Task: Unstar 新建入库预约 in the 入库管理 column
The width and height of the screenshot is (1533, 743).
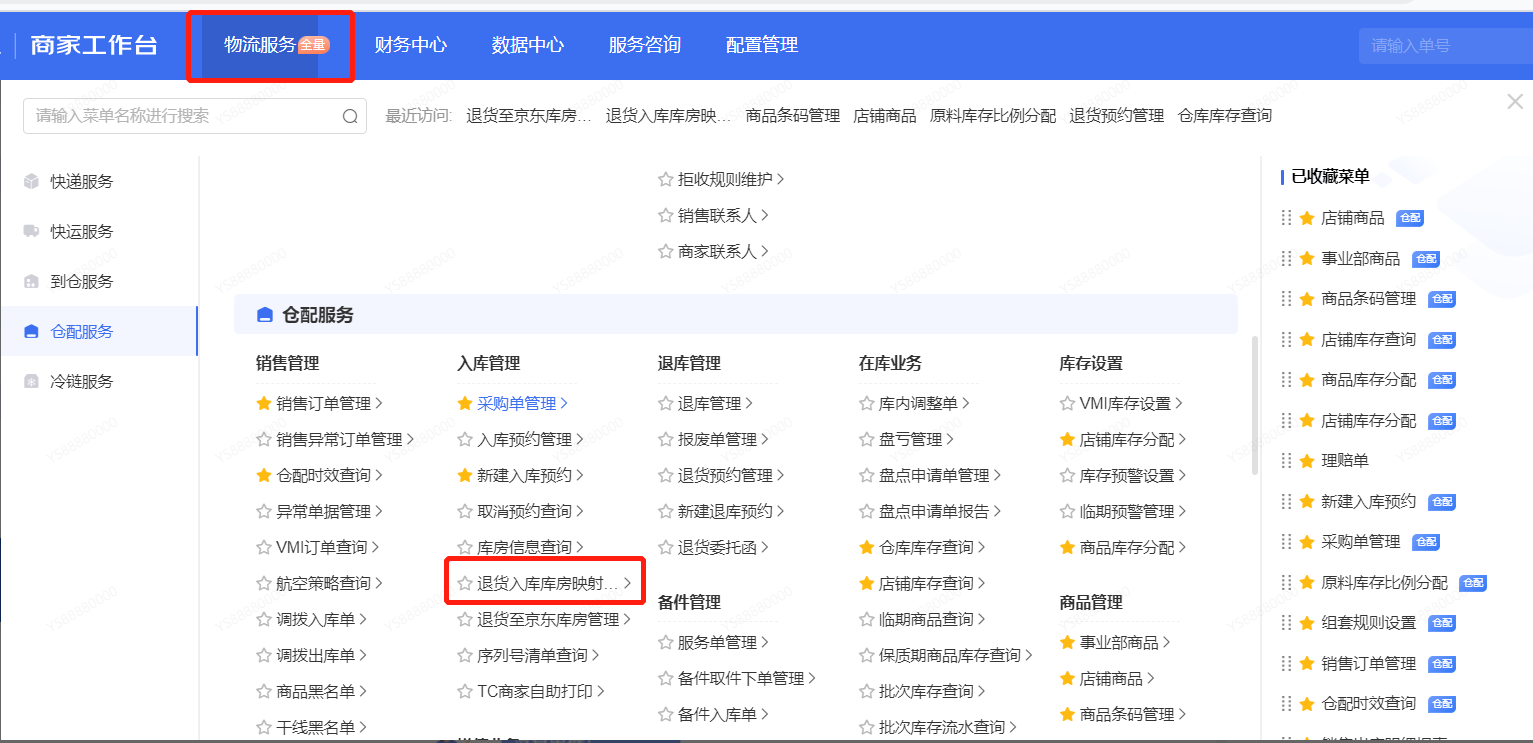Action: [x=465, y=476]
